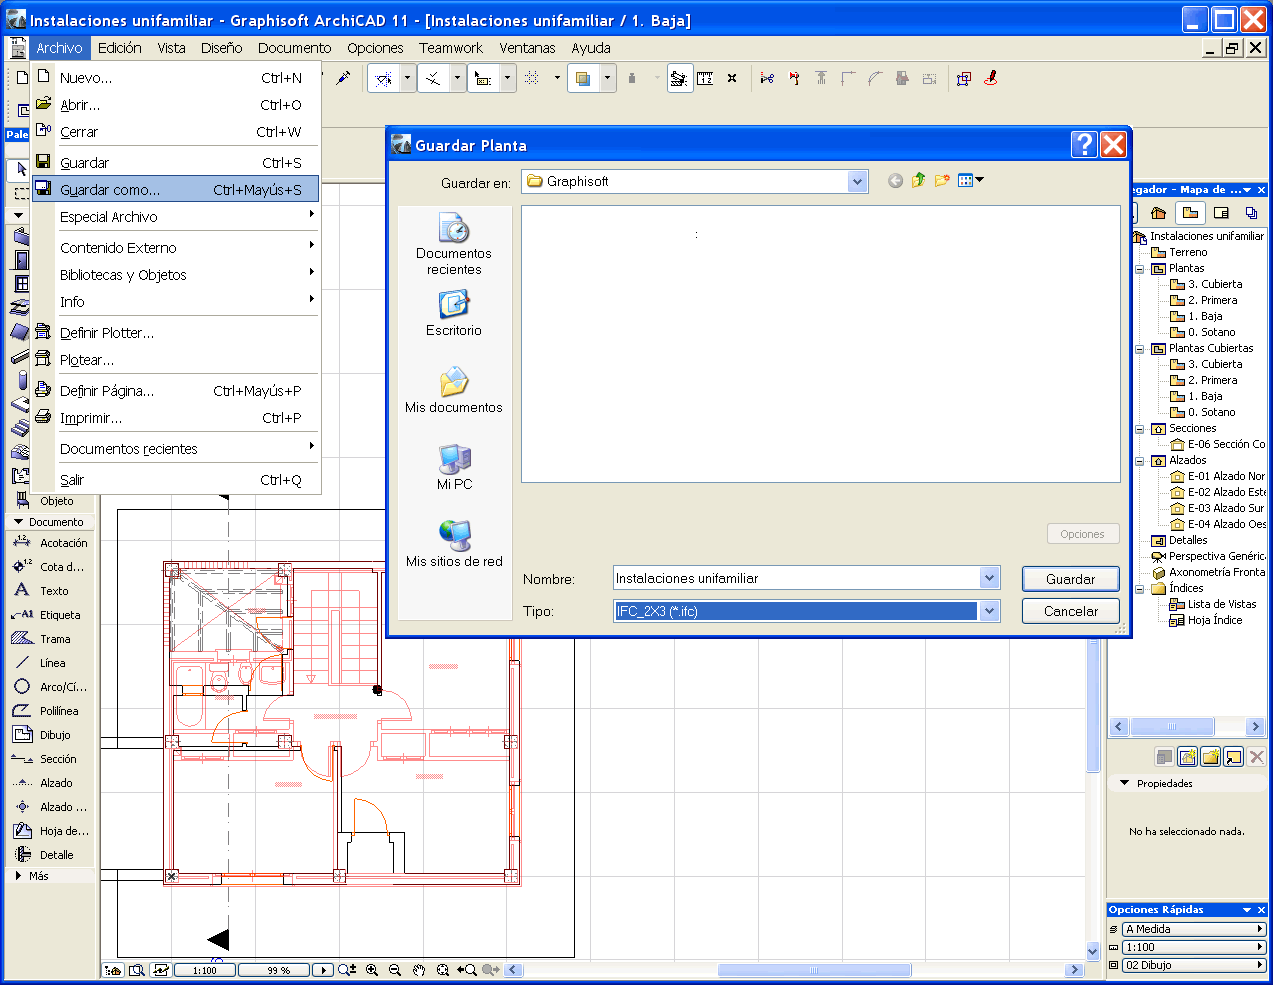
Task: Choose Guardar como... from Archivo menu
Action: coord(176,190)
